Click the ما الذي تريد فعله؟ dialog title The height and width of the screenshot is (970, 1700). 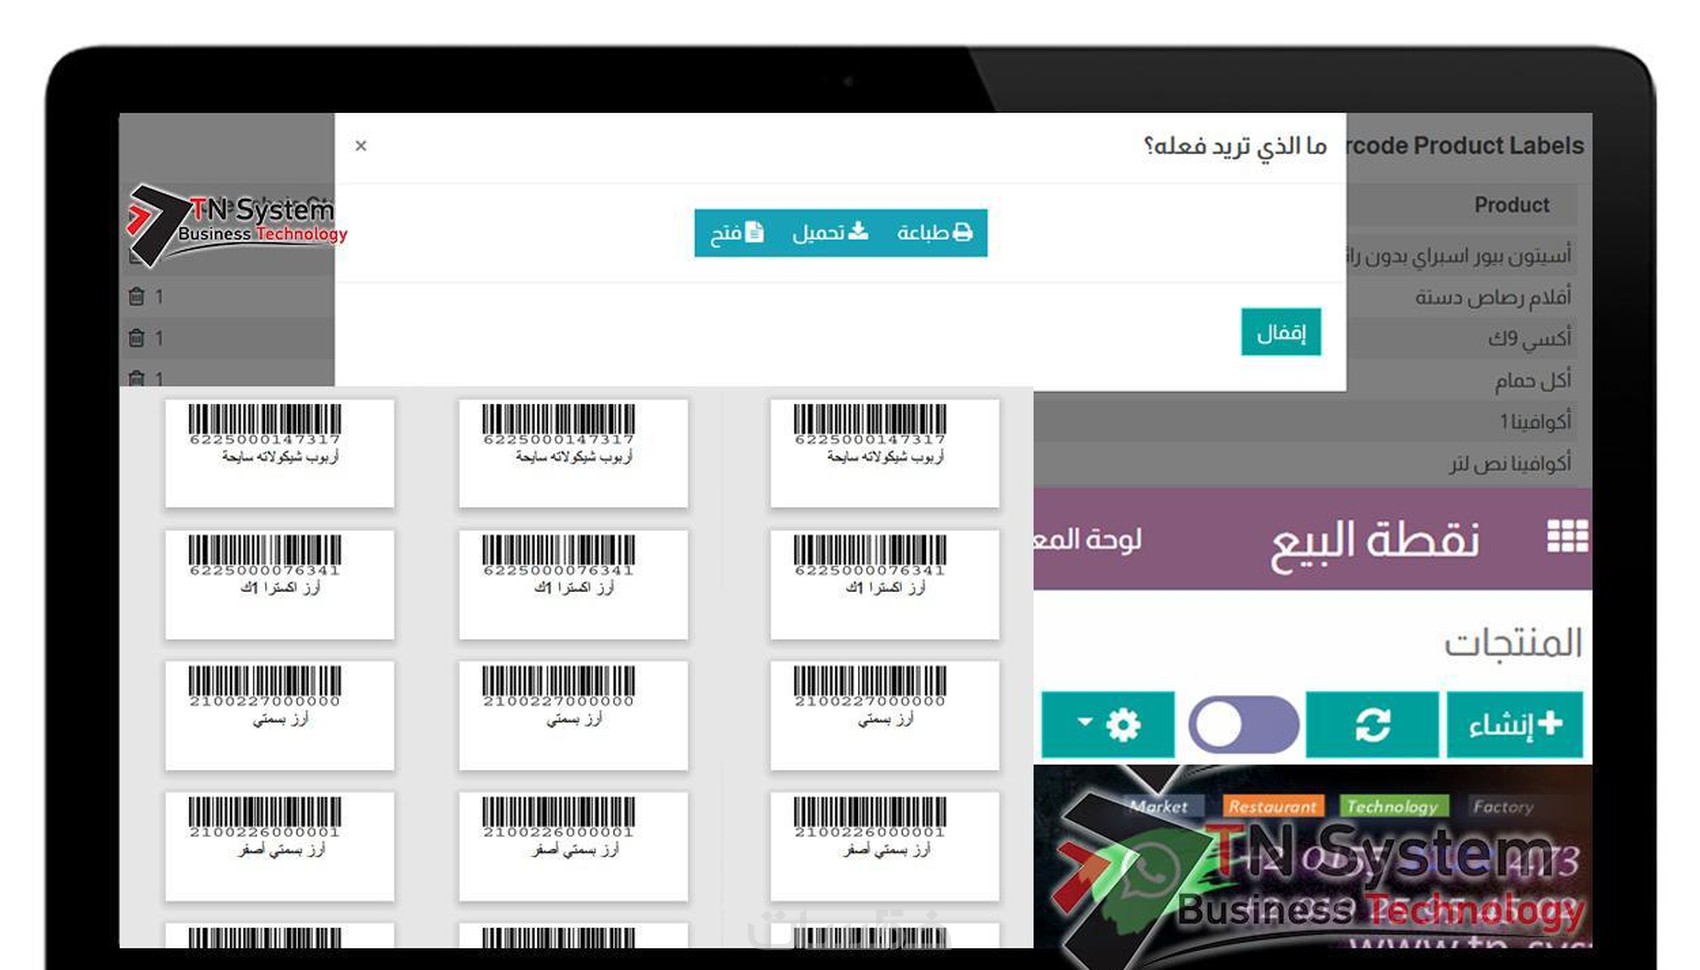(1235, 147)
